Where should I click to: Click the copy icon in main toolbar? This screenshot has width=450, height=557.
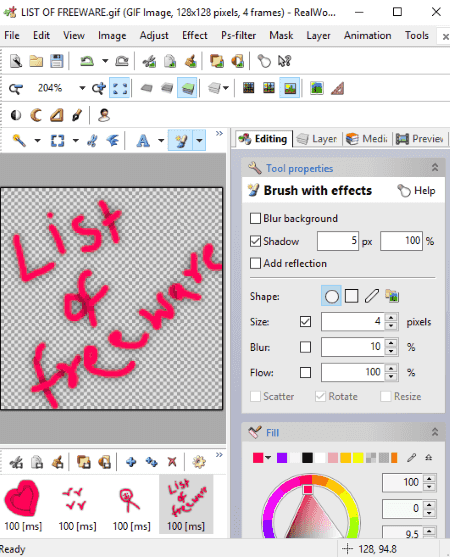(x=170, y=61)
